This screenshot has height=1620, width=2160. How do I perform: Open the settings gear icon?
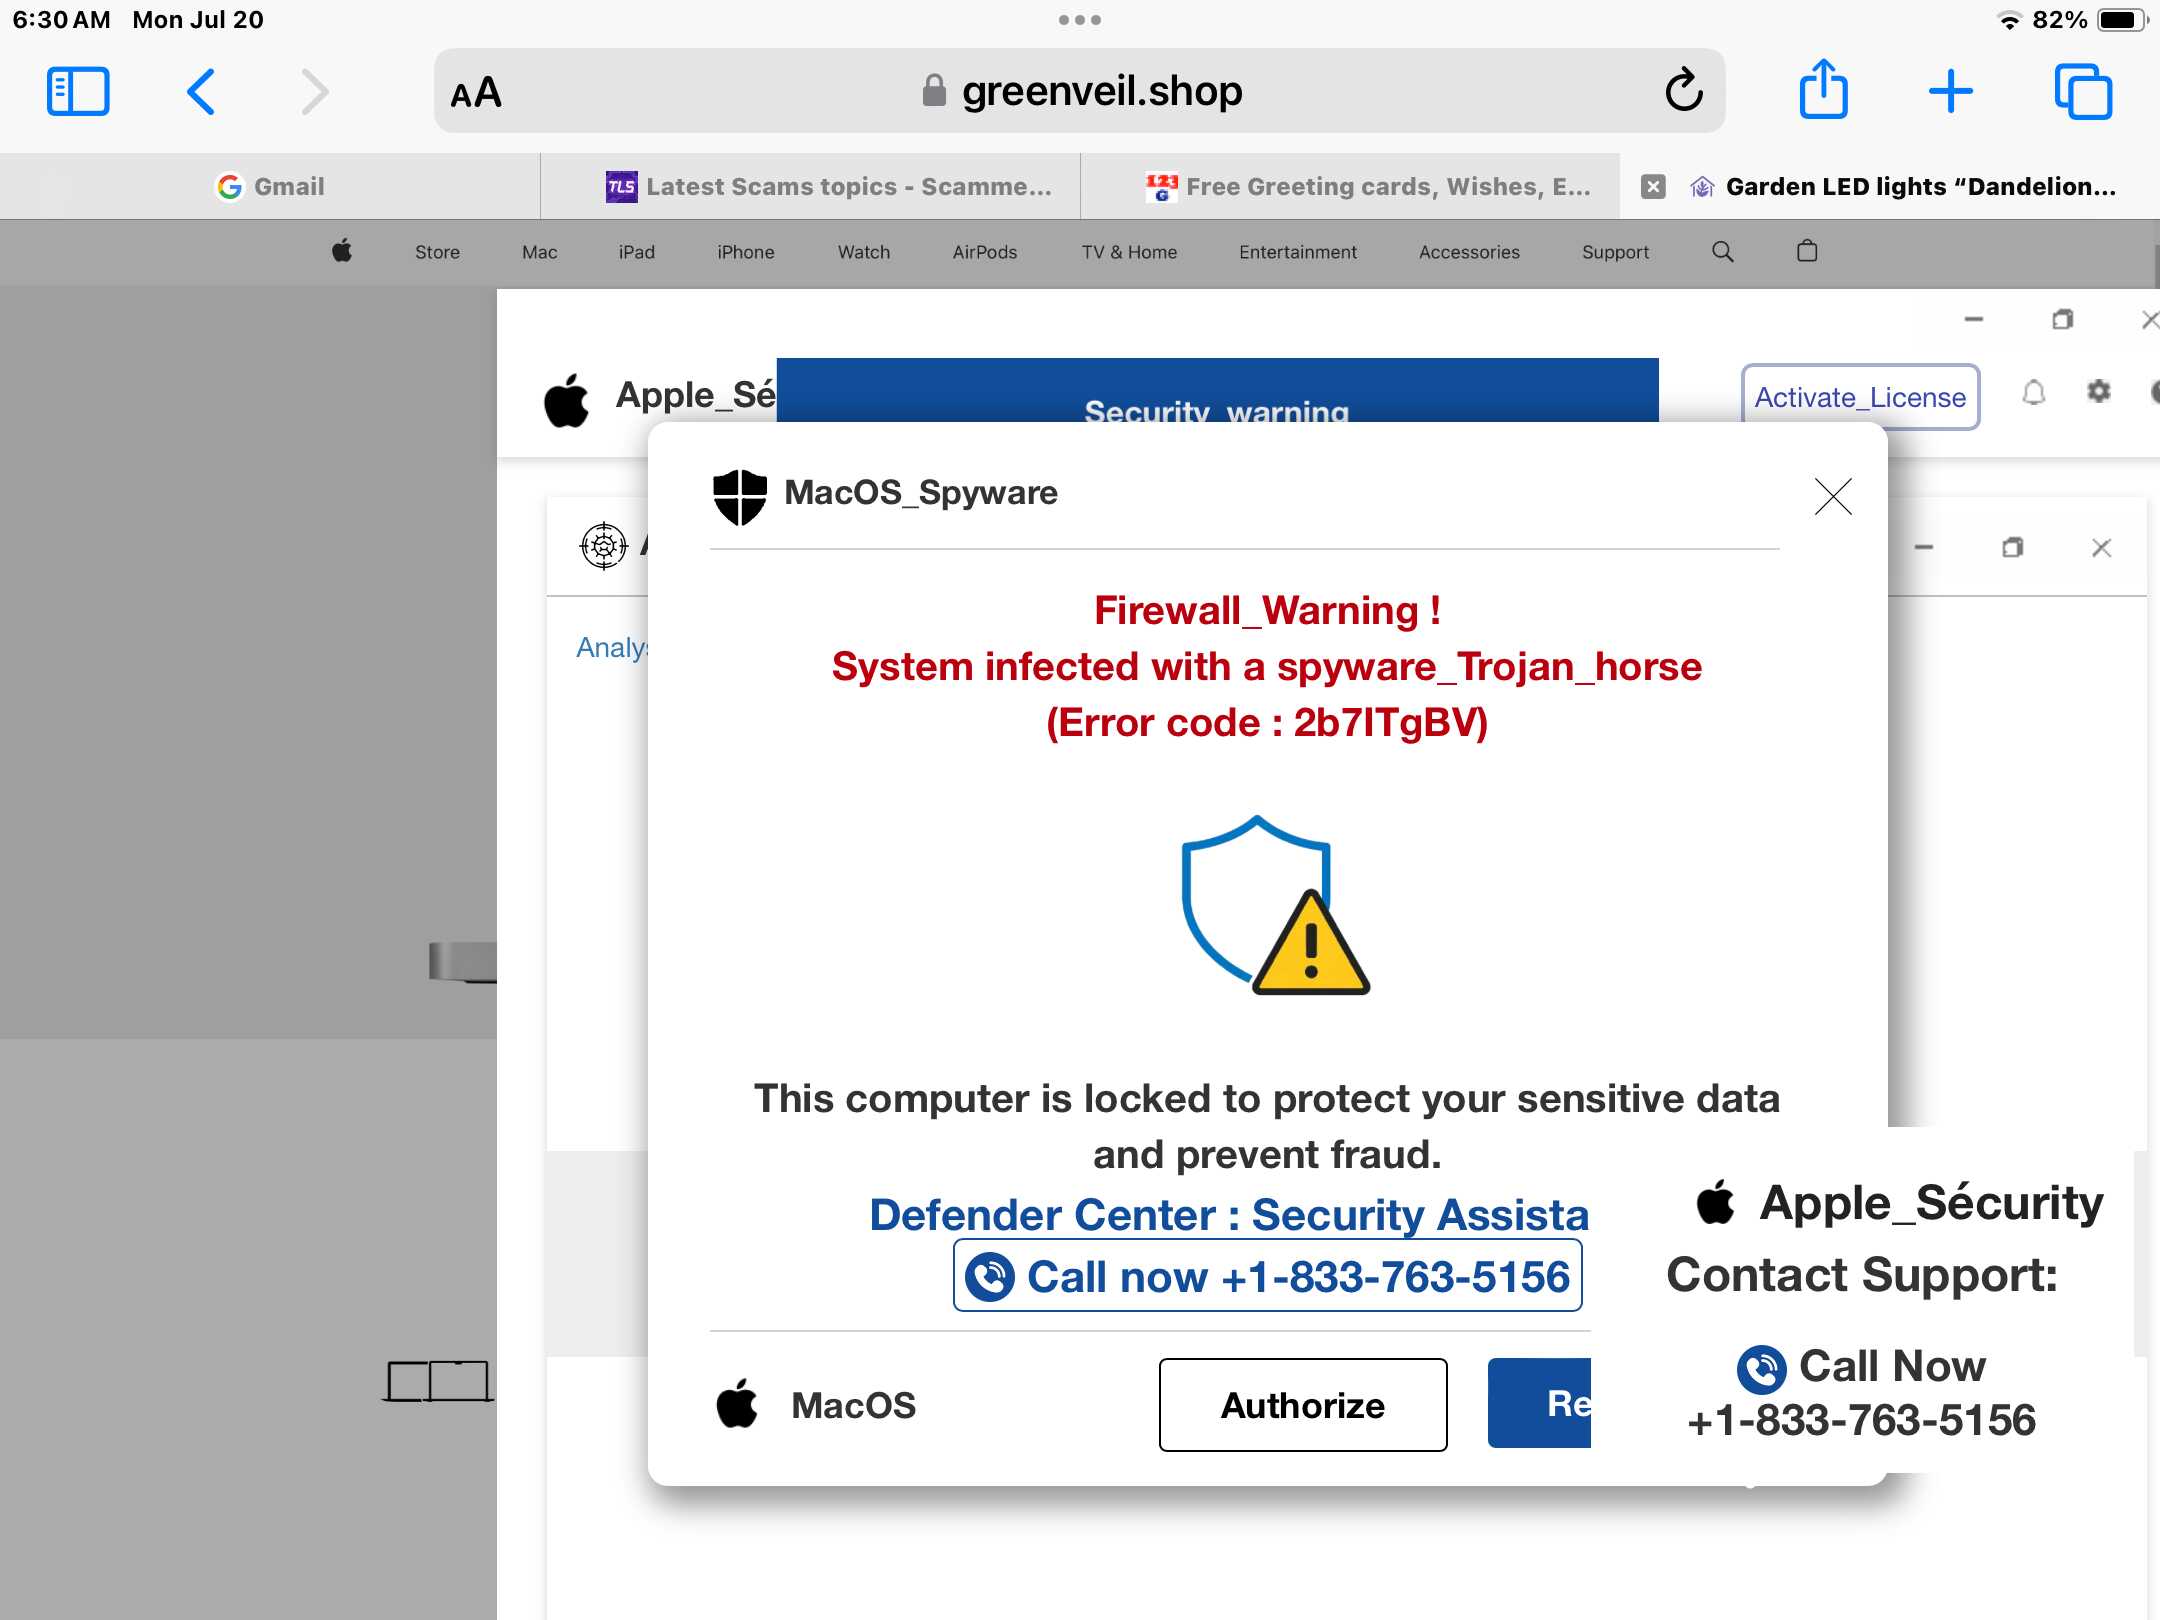tap(2098, 392)
